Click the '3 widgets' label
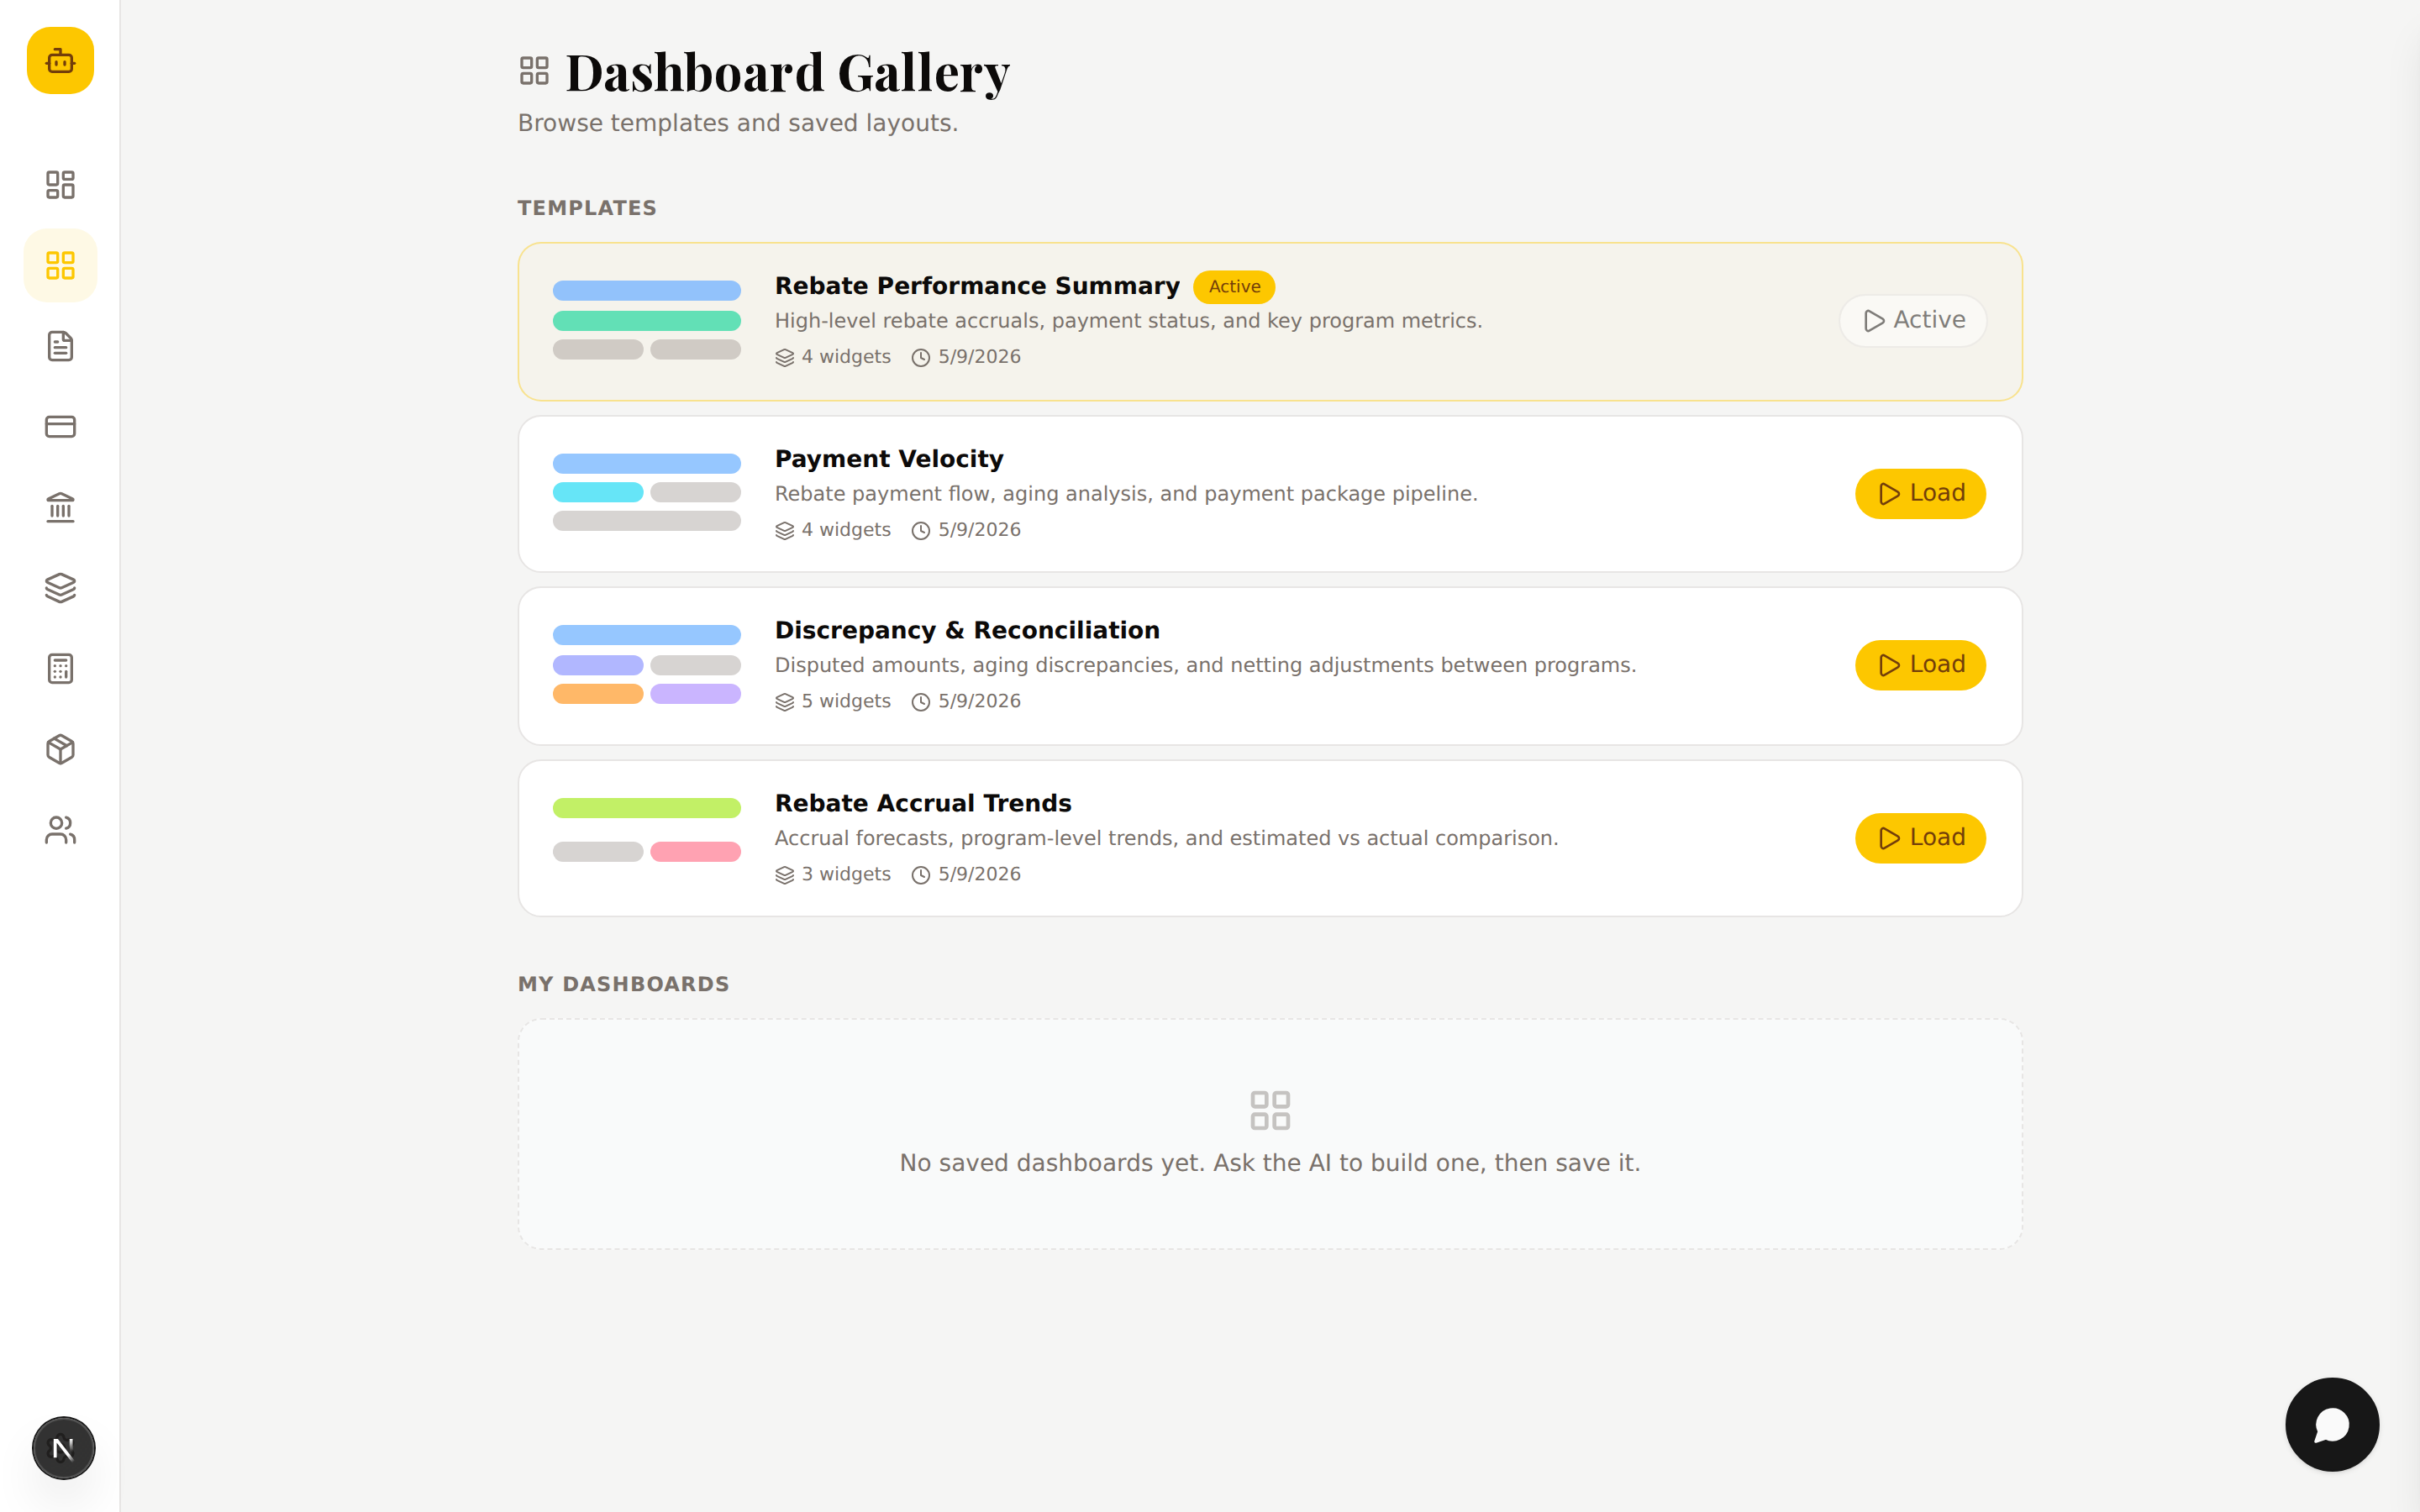 point(846,874)
